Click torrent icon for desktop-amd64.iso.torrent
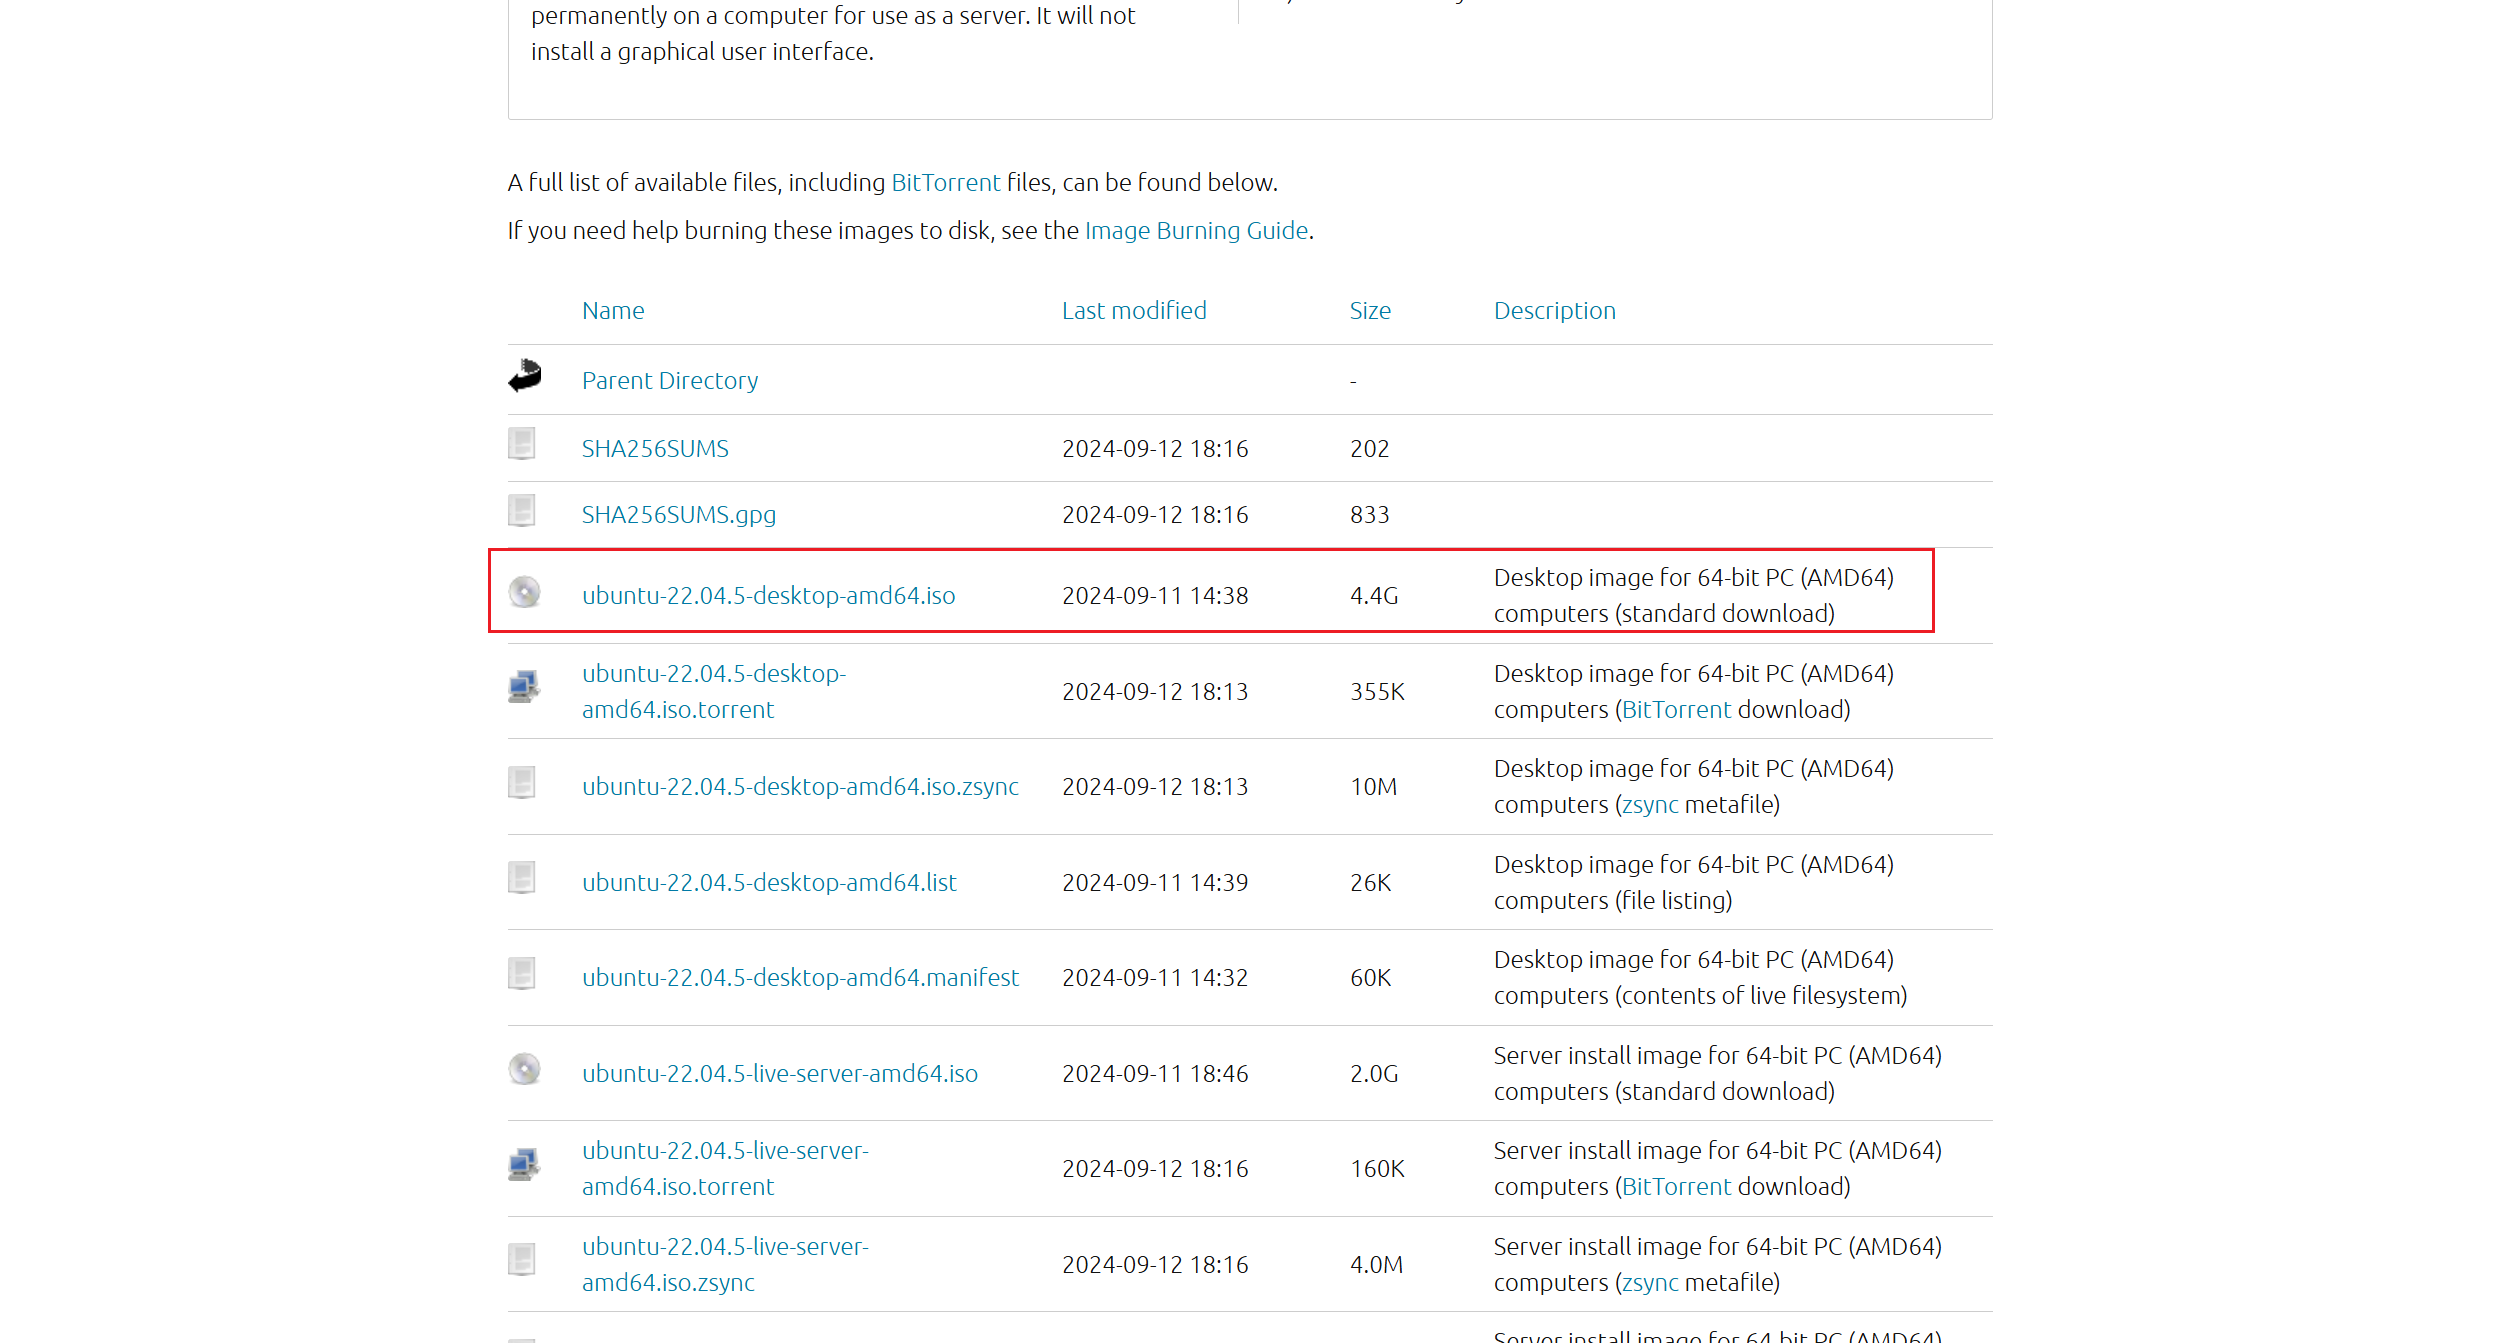2512x1343 pixels. tap(524, 687)
